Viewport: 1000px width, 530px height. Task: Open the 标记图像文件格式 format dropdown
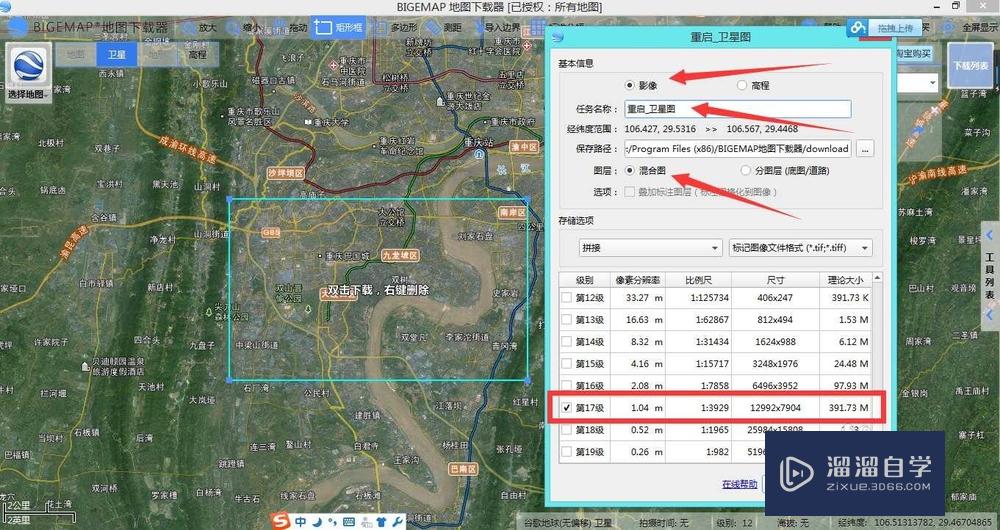click(800, 247)
